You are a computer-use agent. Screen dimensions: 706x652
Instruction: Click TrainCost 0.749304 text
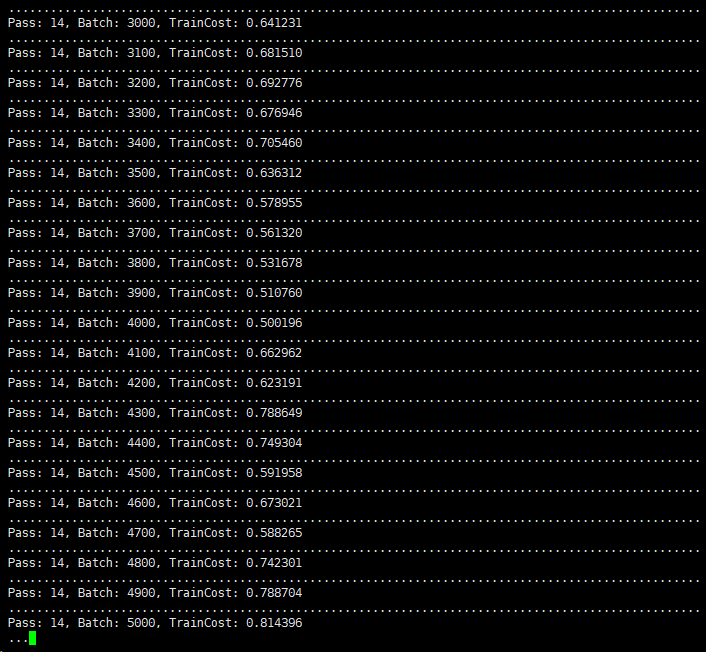click(x=274, y=443)
